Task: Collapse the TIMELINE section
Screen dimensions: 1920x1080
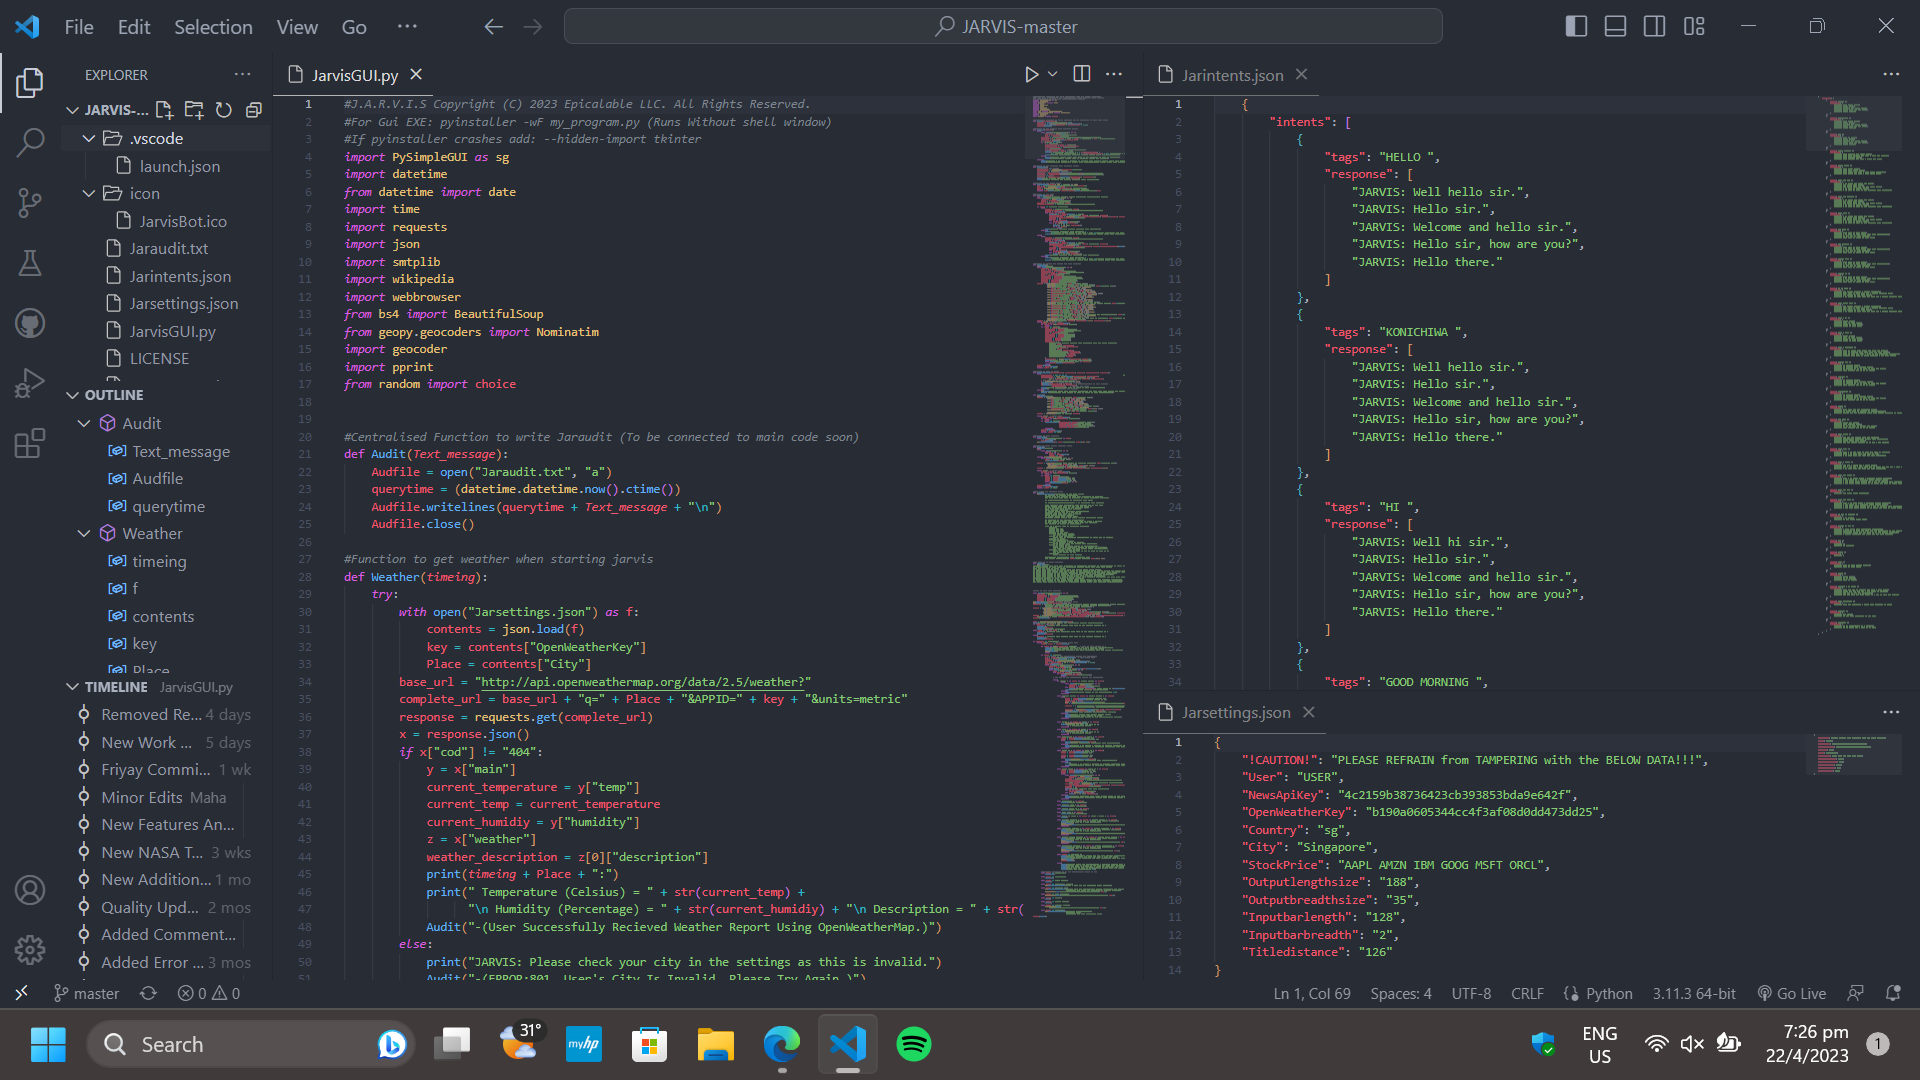Action: point(72,687)
